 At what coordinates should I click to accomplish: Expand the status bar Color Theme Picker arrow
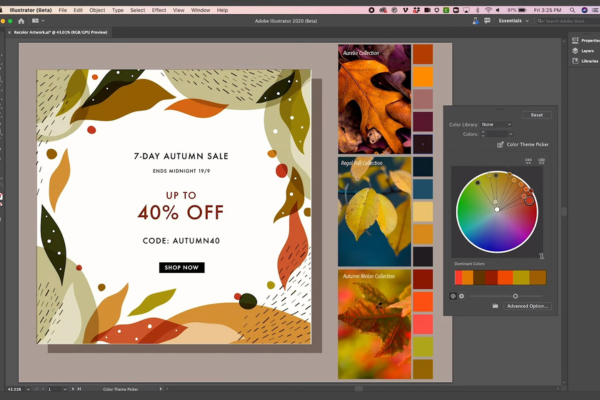point(160,389)
